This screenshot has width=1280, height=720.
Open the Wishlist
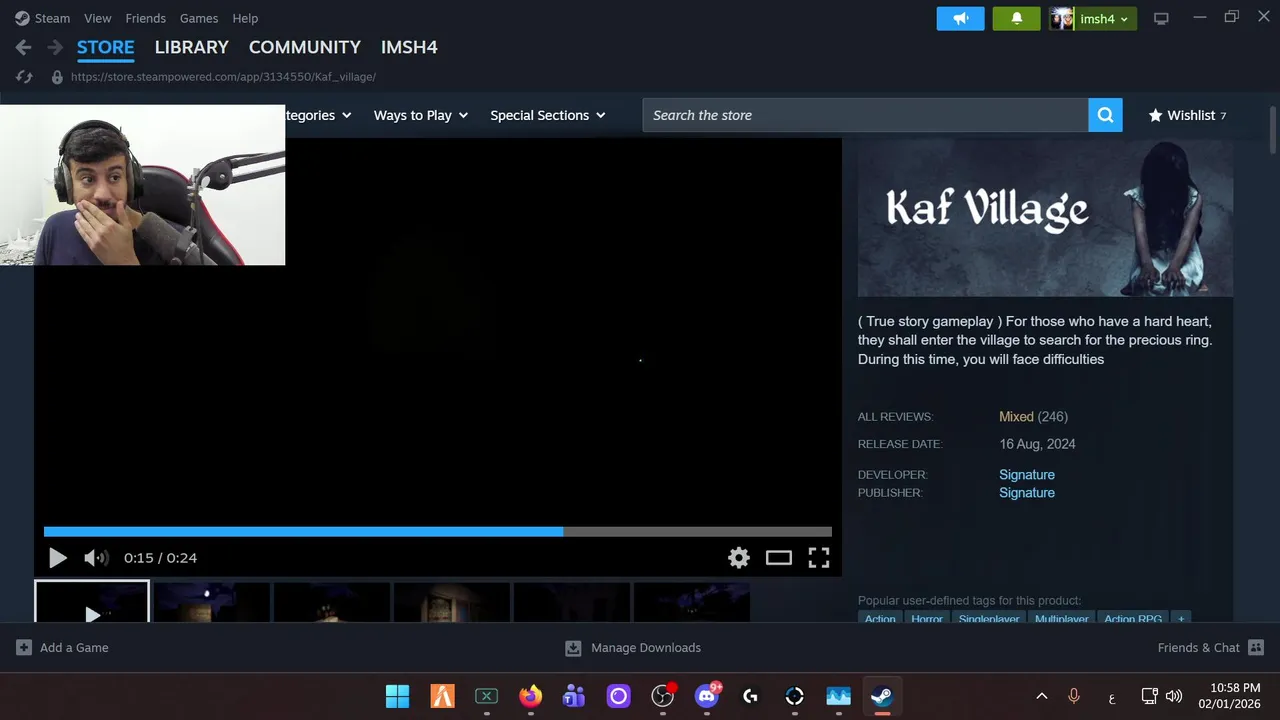(1187, 115)
